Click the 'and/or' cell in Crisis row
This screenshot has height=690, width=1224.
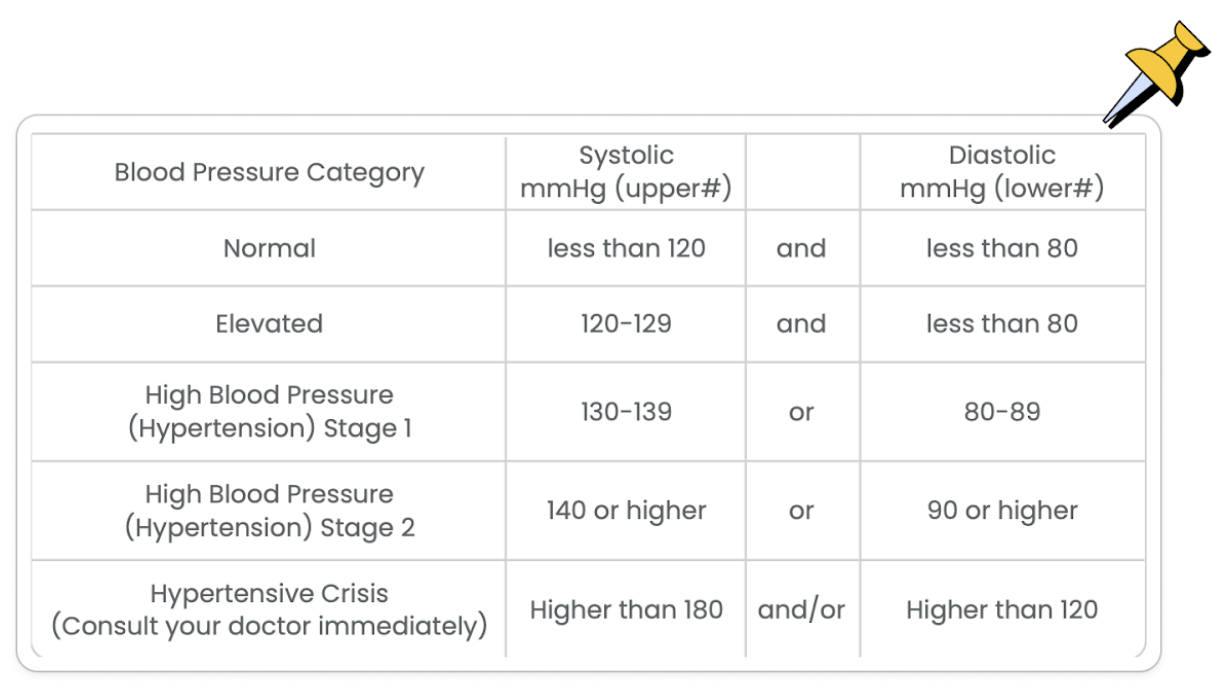click(x=801, y=609)
